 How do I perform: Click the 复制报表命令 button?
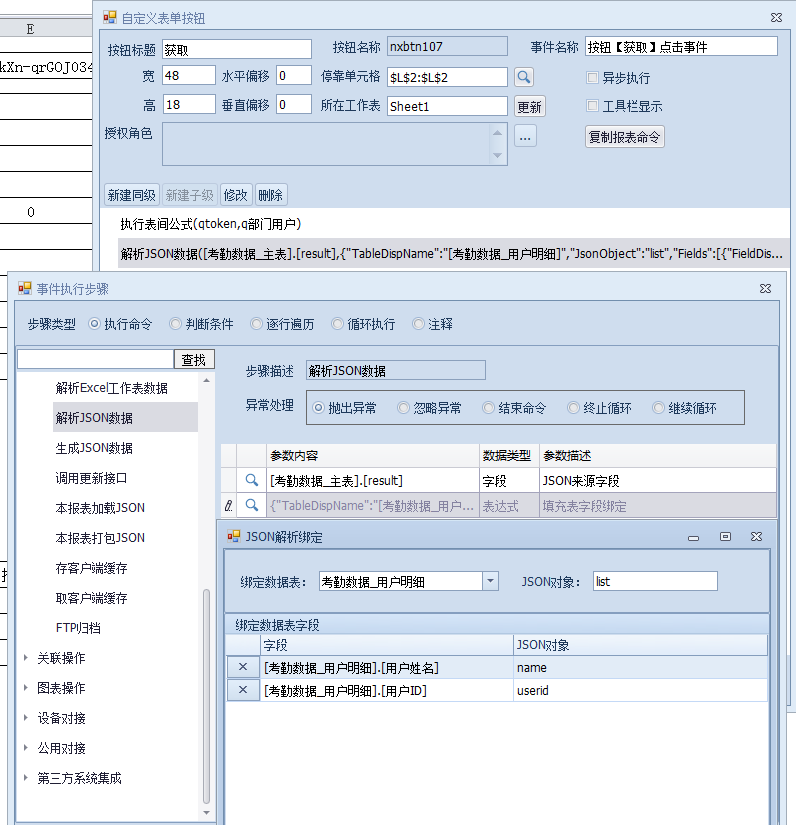625,137
